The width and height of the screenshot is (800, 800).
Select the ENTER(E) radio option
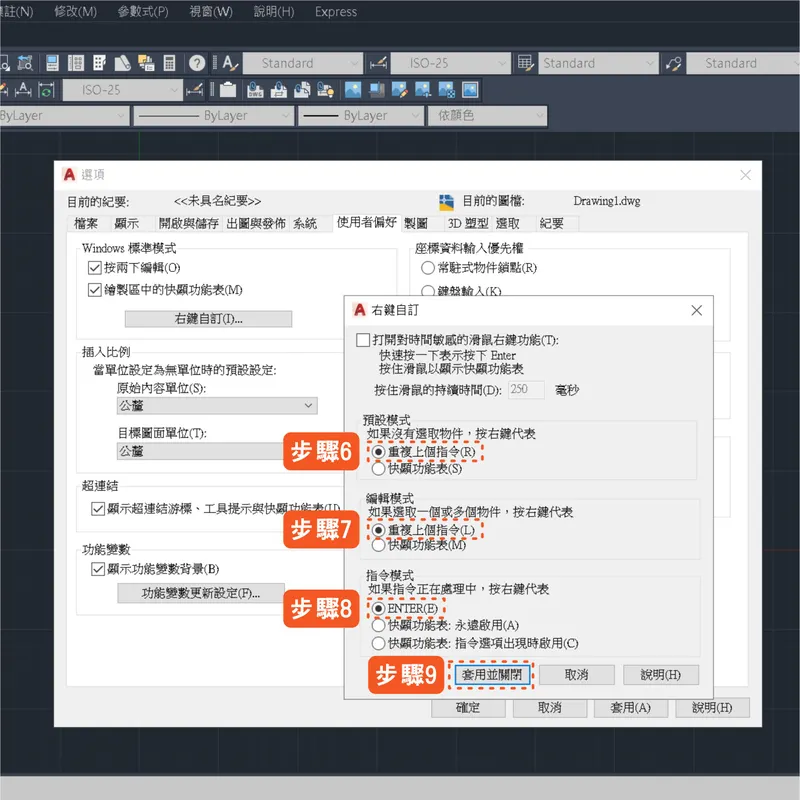(378, 609)
